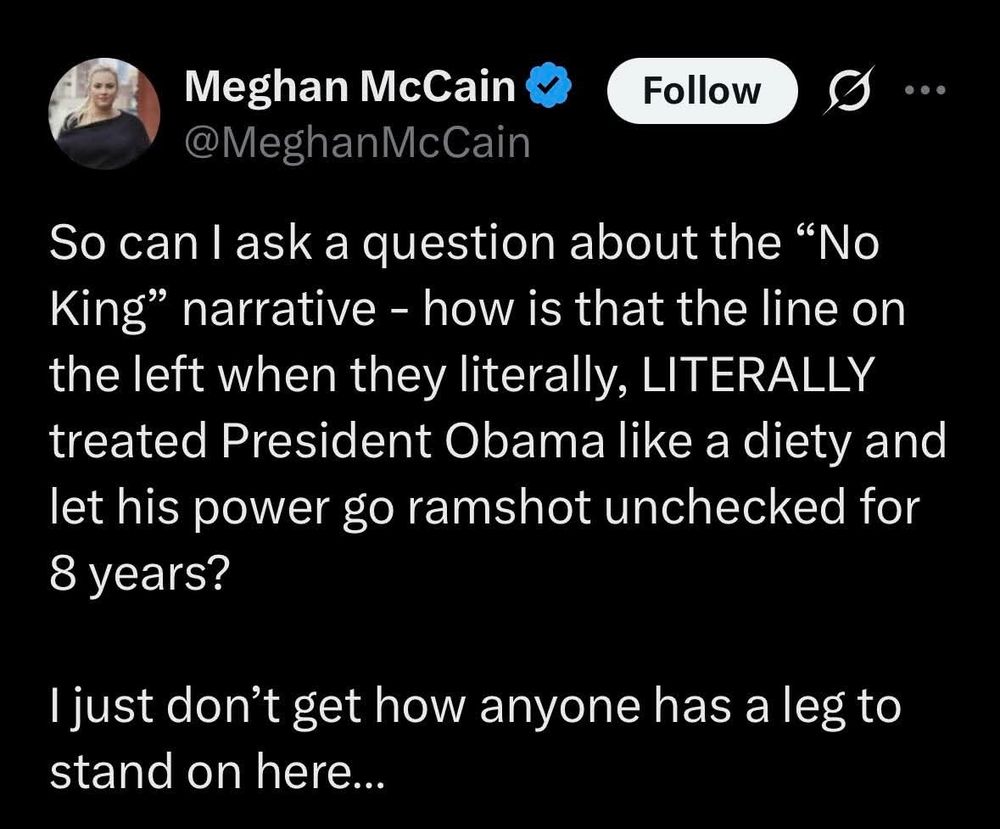
Task: Select the words President Obama
Action: click(413, 441)
